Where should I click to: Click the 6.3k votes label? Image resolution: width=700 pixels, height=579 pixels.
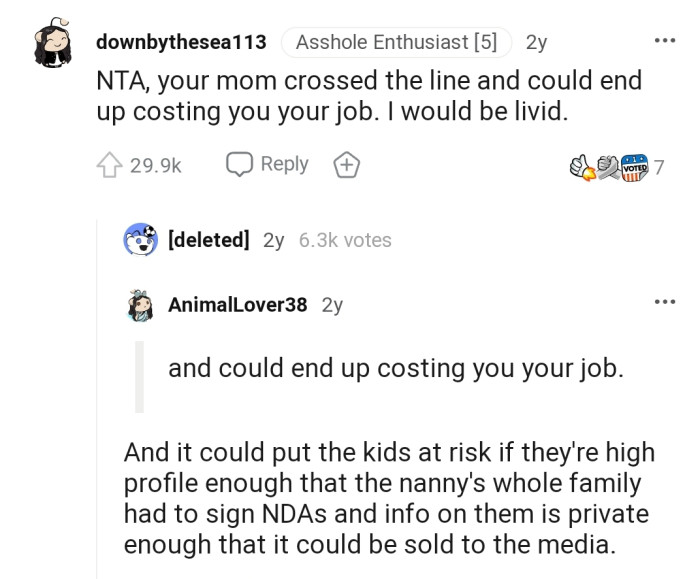345,240
